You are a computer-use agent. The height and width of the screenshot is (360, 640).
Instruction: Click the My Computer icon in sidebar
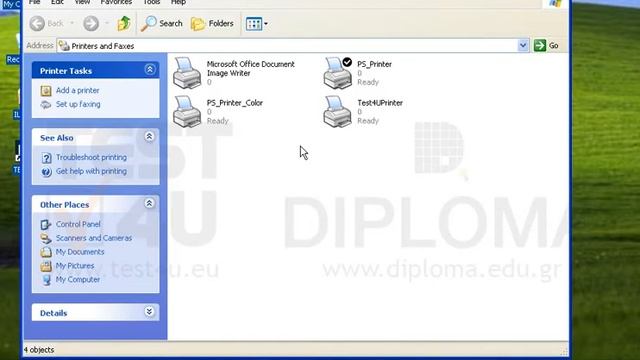(47, 280)
